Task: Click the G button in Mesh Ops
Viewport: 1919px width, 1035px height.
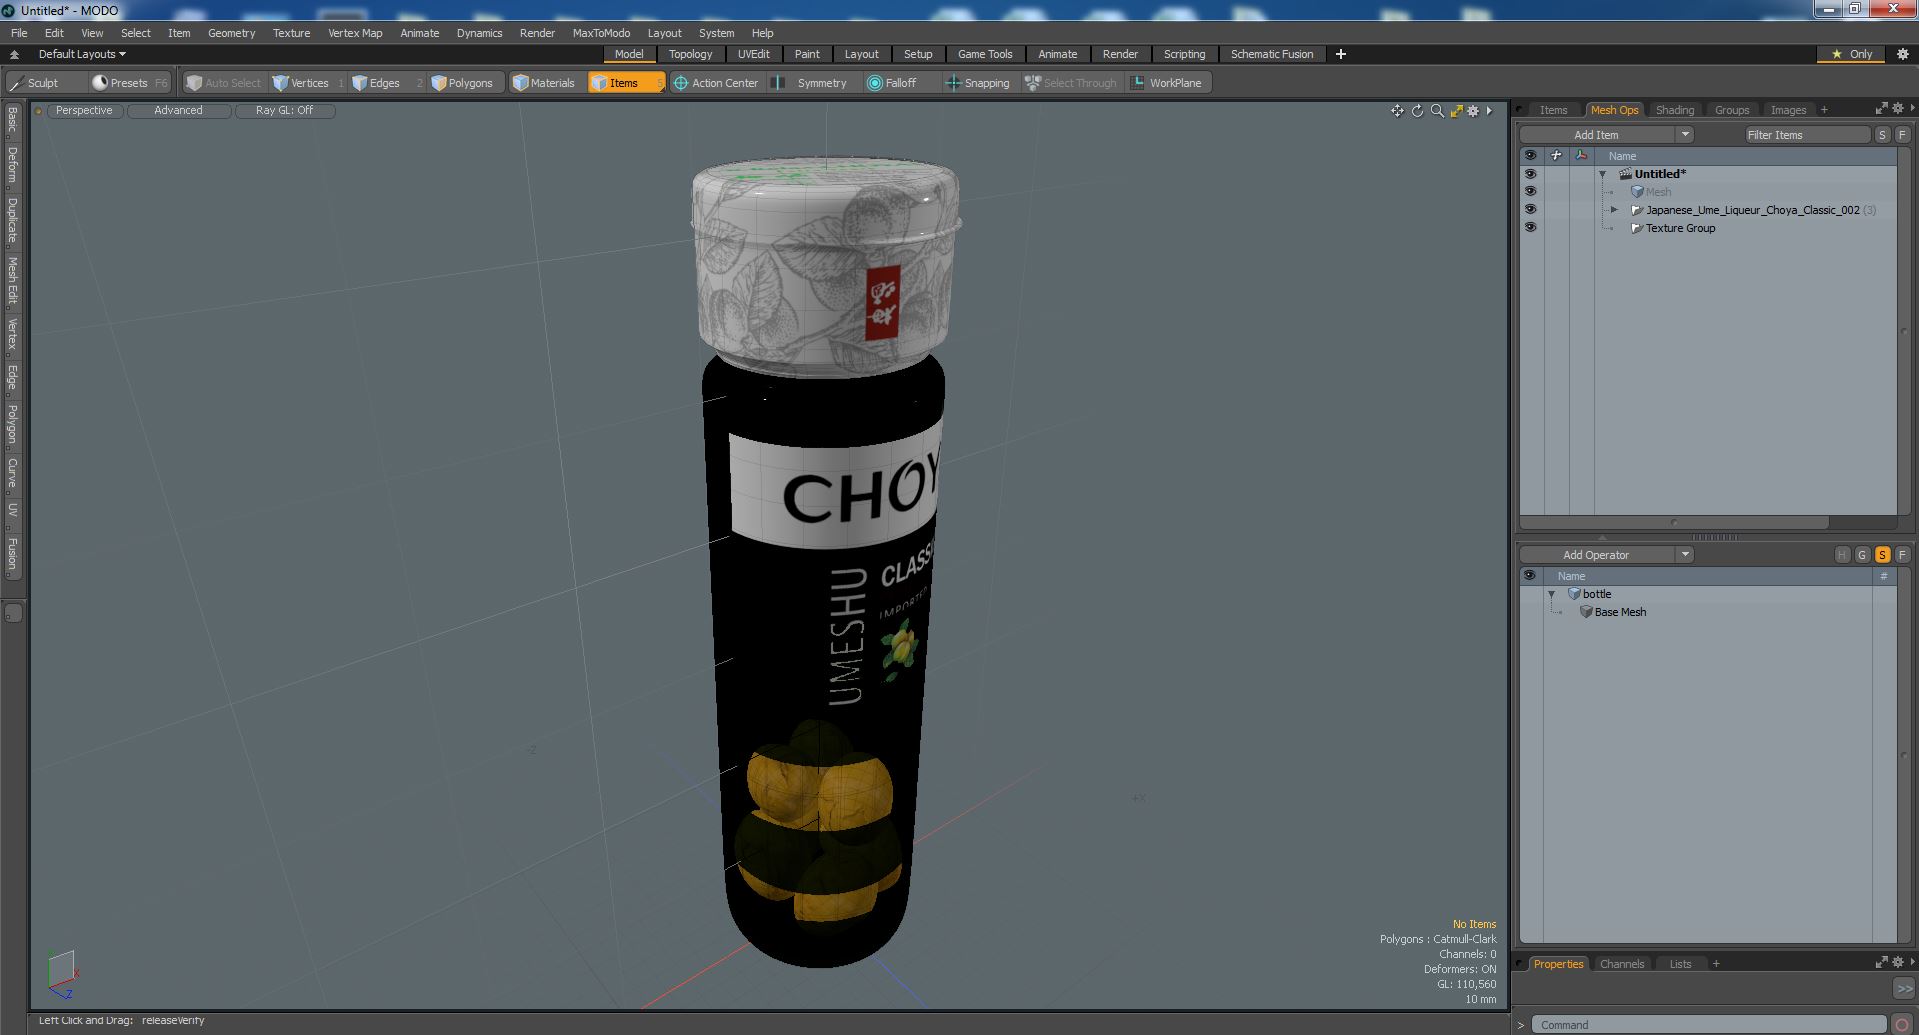Action: coord(1862,555)
